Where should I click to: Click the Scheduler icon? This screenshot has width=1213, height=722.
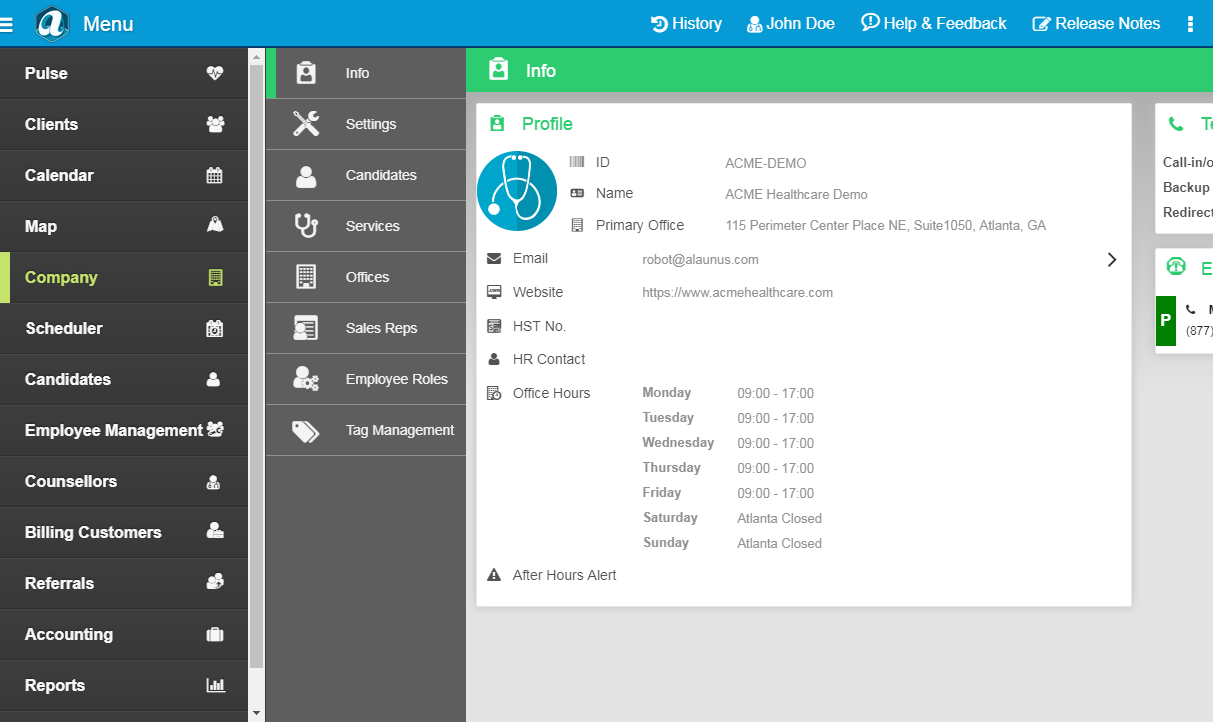[215, 328]
